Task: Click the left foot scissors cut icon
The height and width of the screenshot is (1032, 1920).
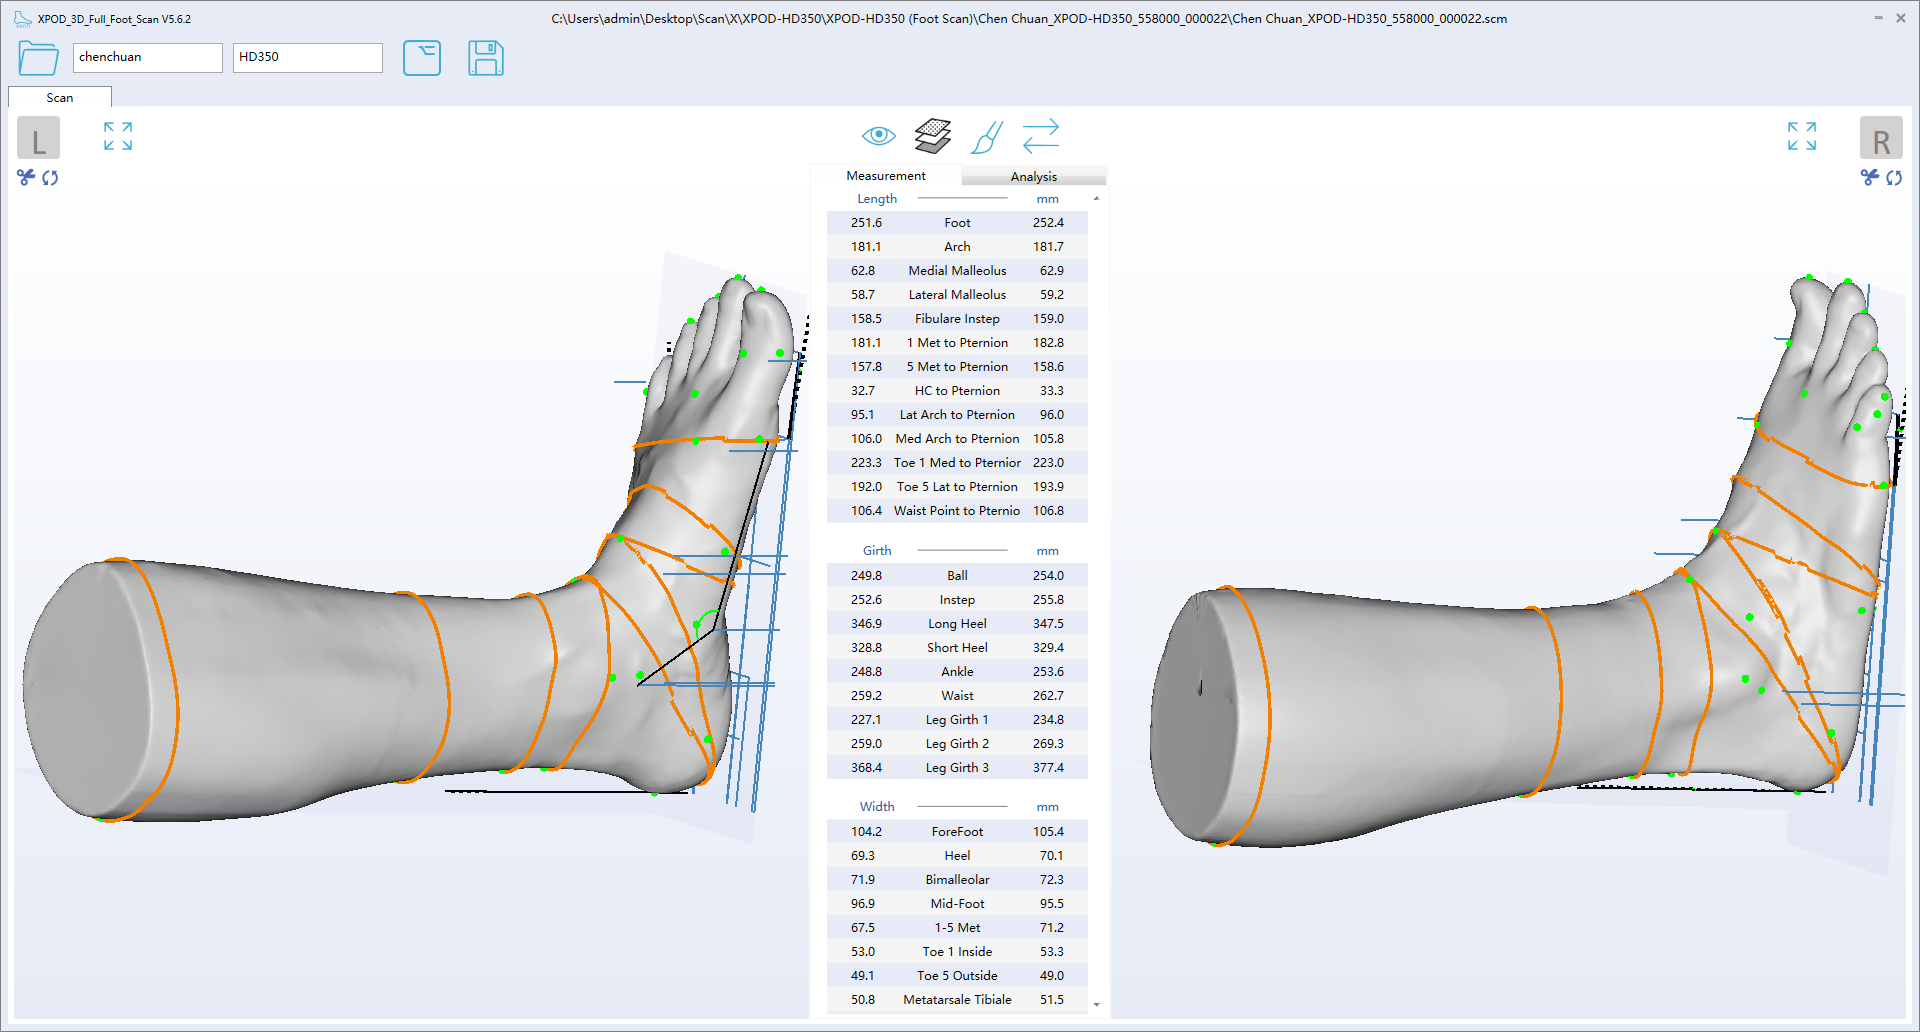Action: pyautogui.click(x=26, y=178)
